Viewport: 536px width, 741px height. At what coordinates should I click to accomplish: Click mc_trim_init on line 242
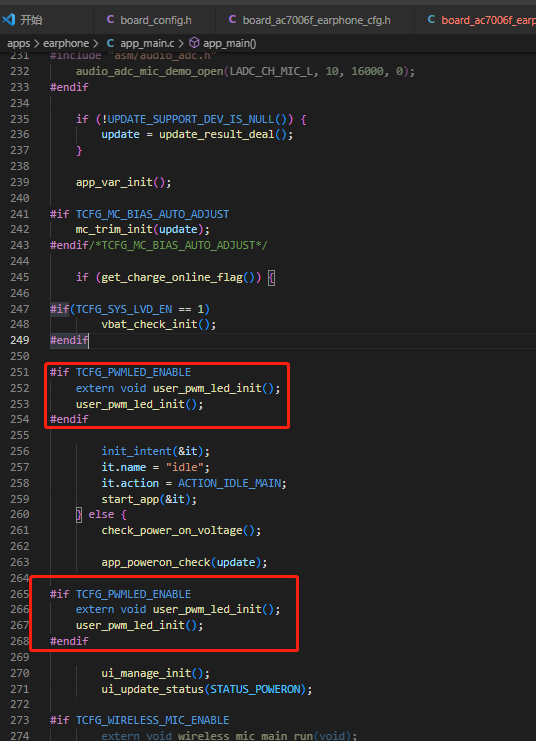pyautogui.click(x=114, y=230)
